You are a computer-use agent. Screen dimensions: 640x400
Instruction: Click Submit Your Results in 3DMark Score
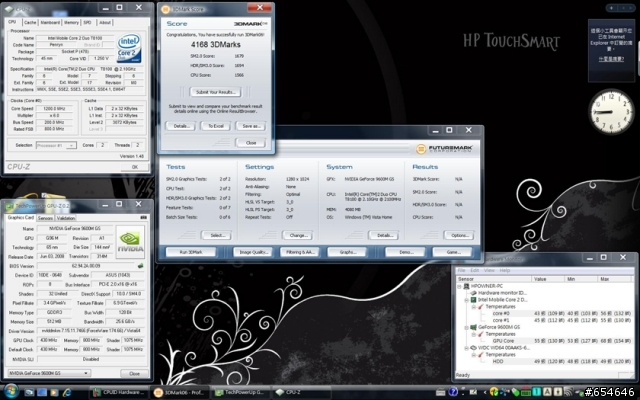coord(216,92)
